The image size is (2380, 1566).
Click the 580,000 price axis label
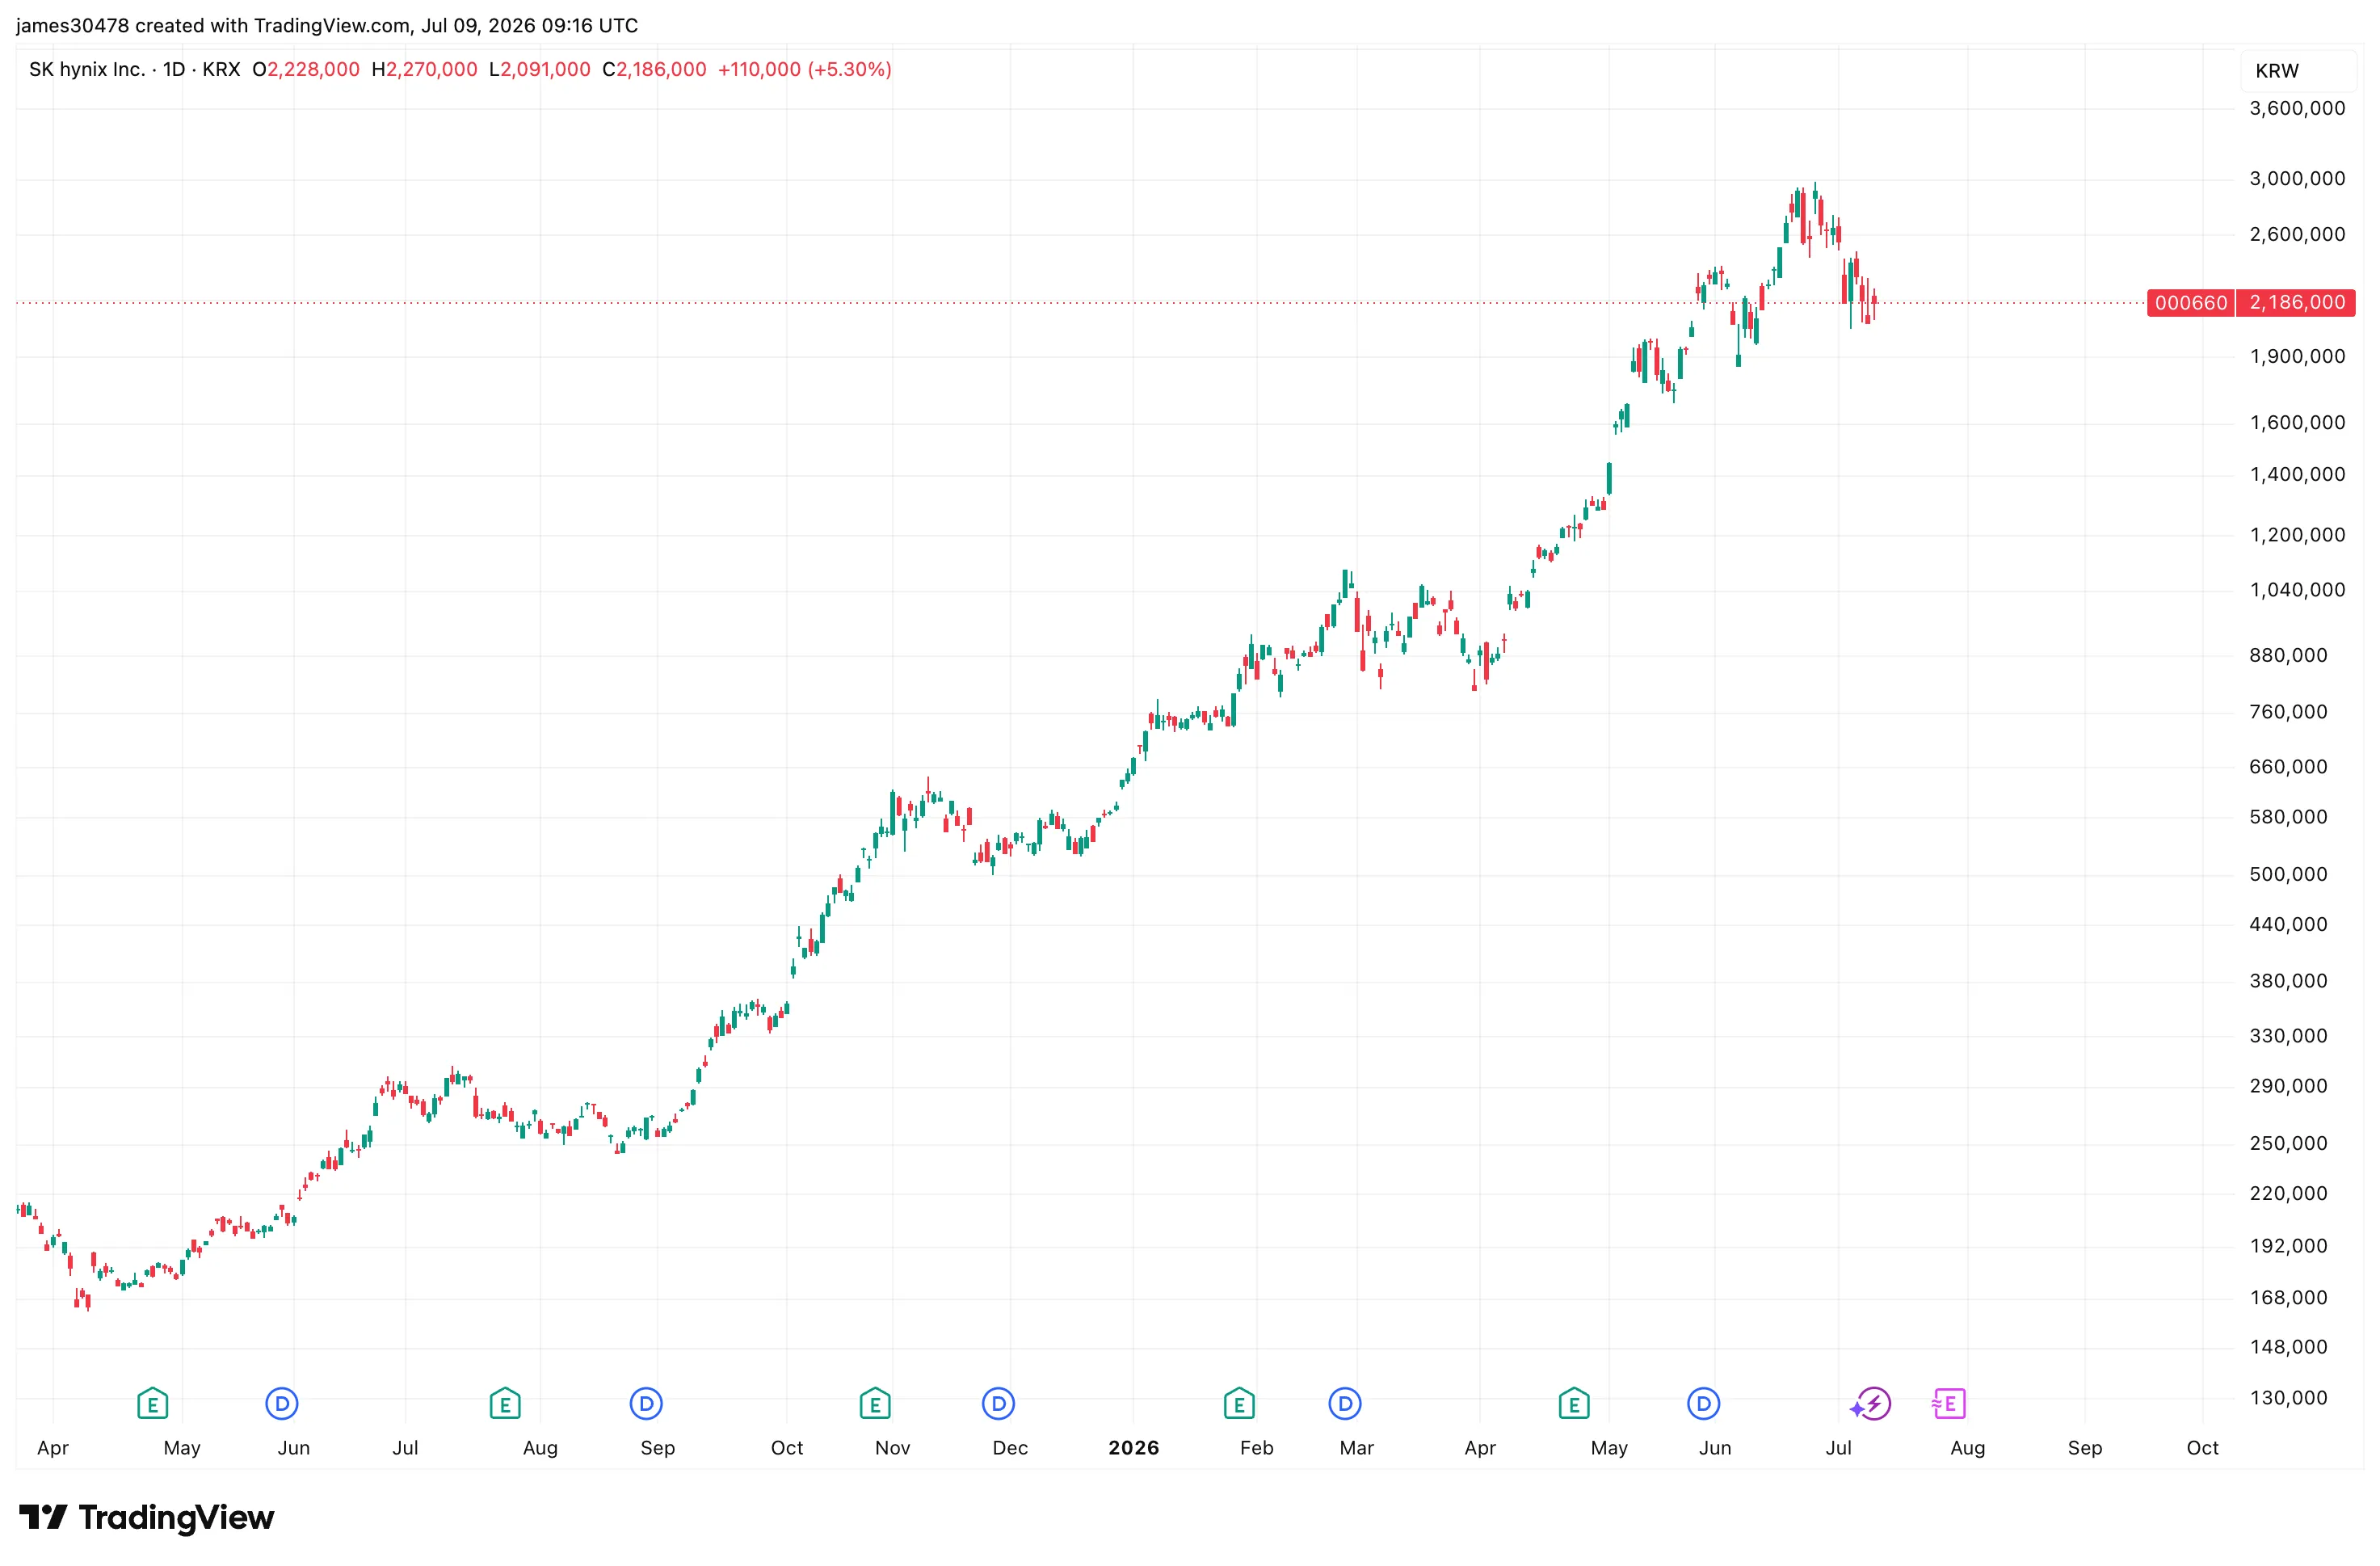[x=2288, y=817]
